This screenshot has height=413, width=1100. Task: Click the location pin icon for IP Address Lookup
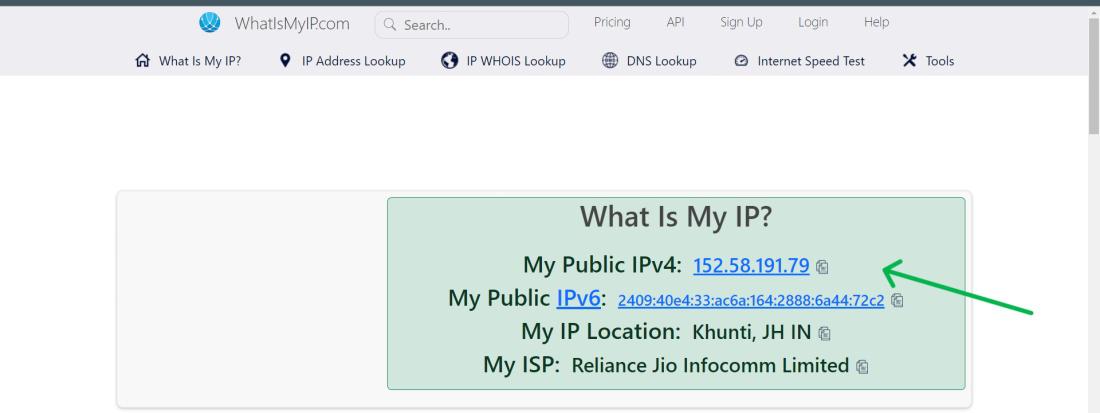click(x=284, y=60)
